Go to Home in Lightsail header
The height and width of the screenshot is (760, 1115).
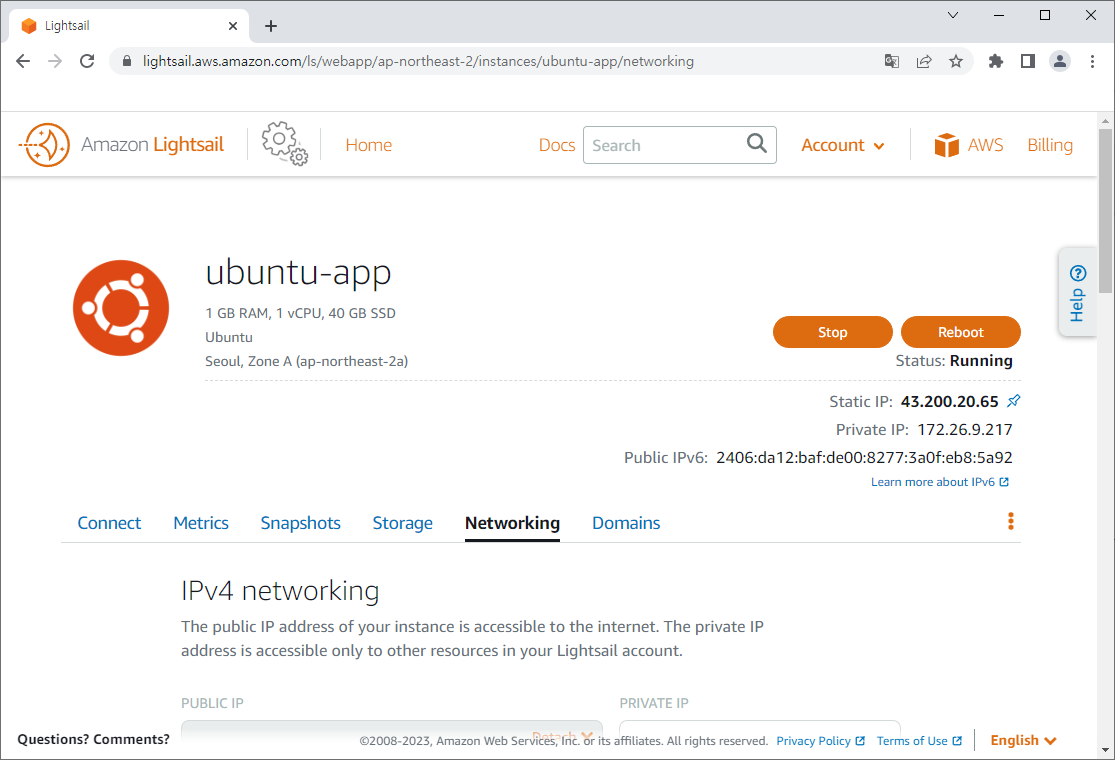pyautogui.click(x=368, y=145)
